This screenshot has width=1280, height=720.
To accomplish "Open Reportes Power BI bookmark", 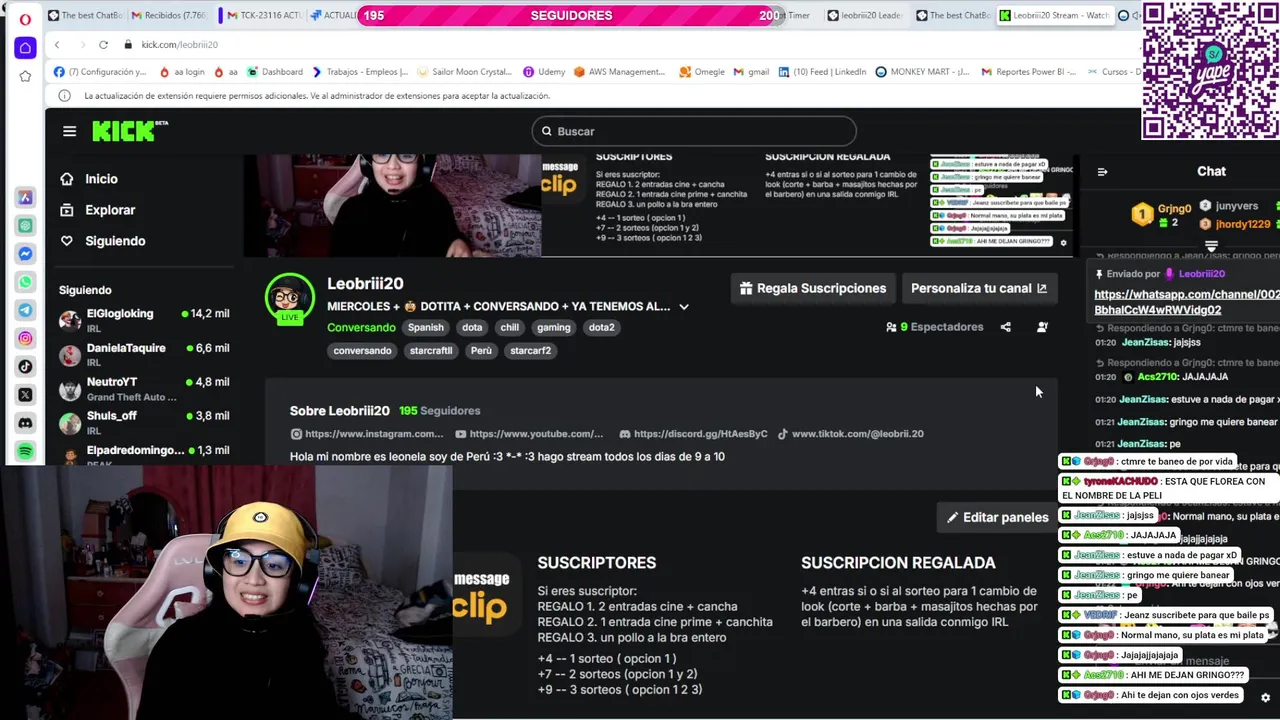I will (x=1029, y=72).
